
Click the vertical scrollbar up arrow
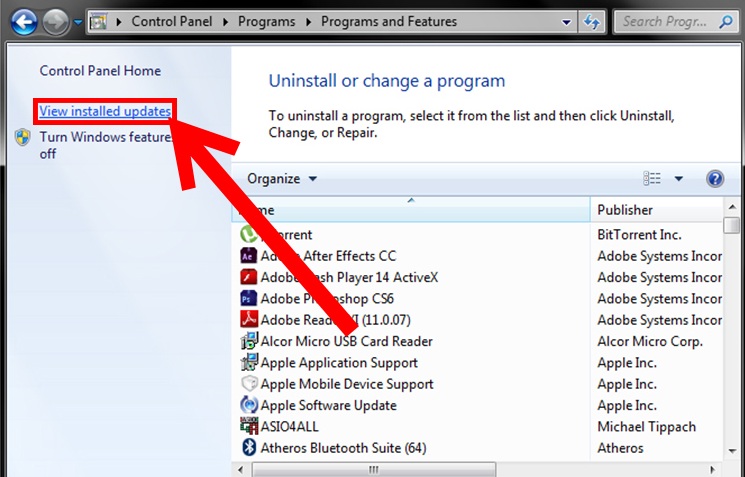pos(732,207)
